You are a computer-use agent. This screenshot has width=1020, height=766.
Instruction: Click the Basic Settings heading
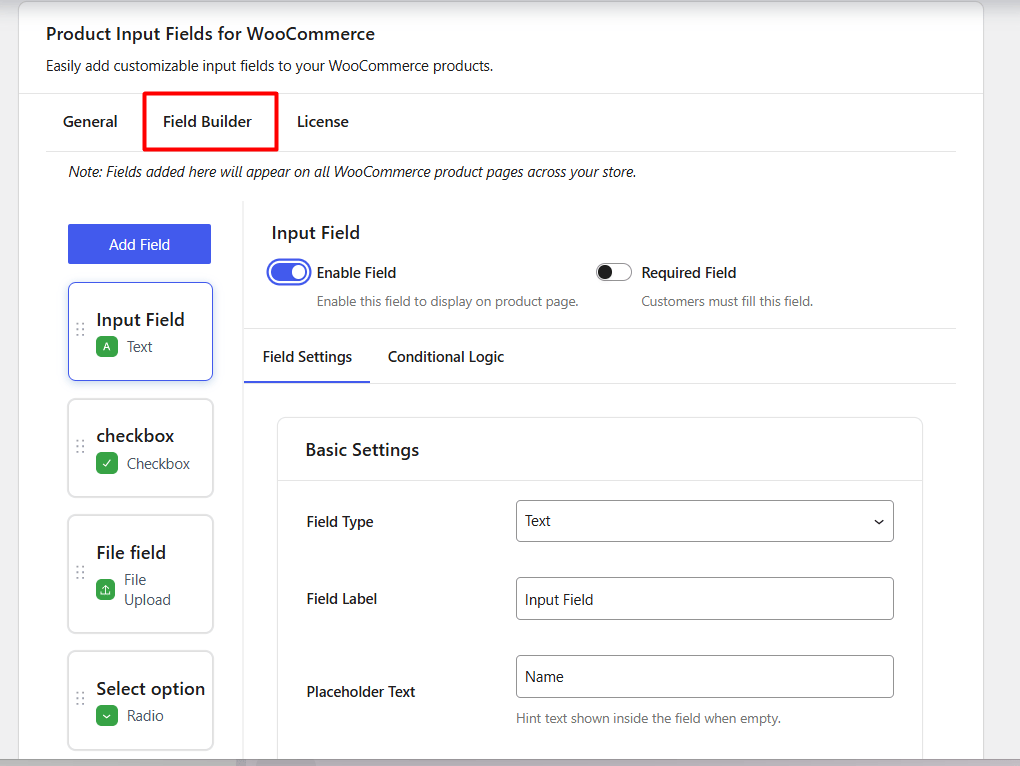(x=362, y=450)
